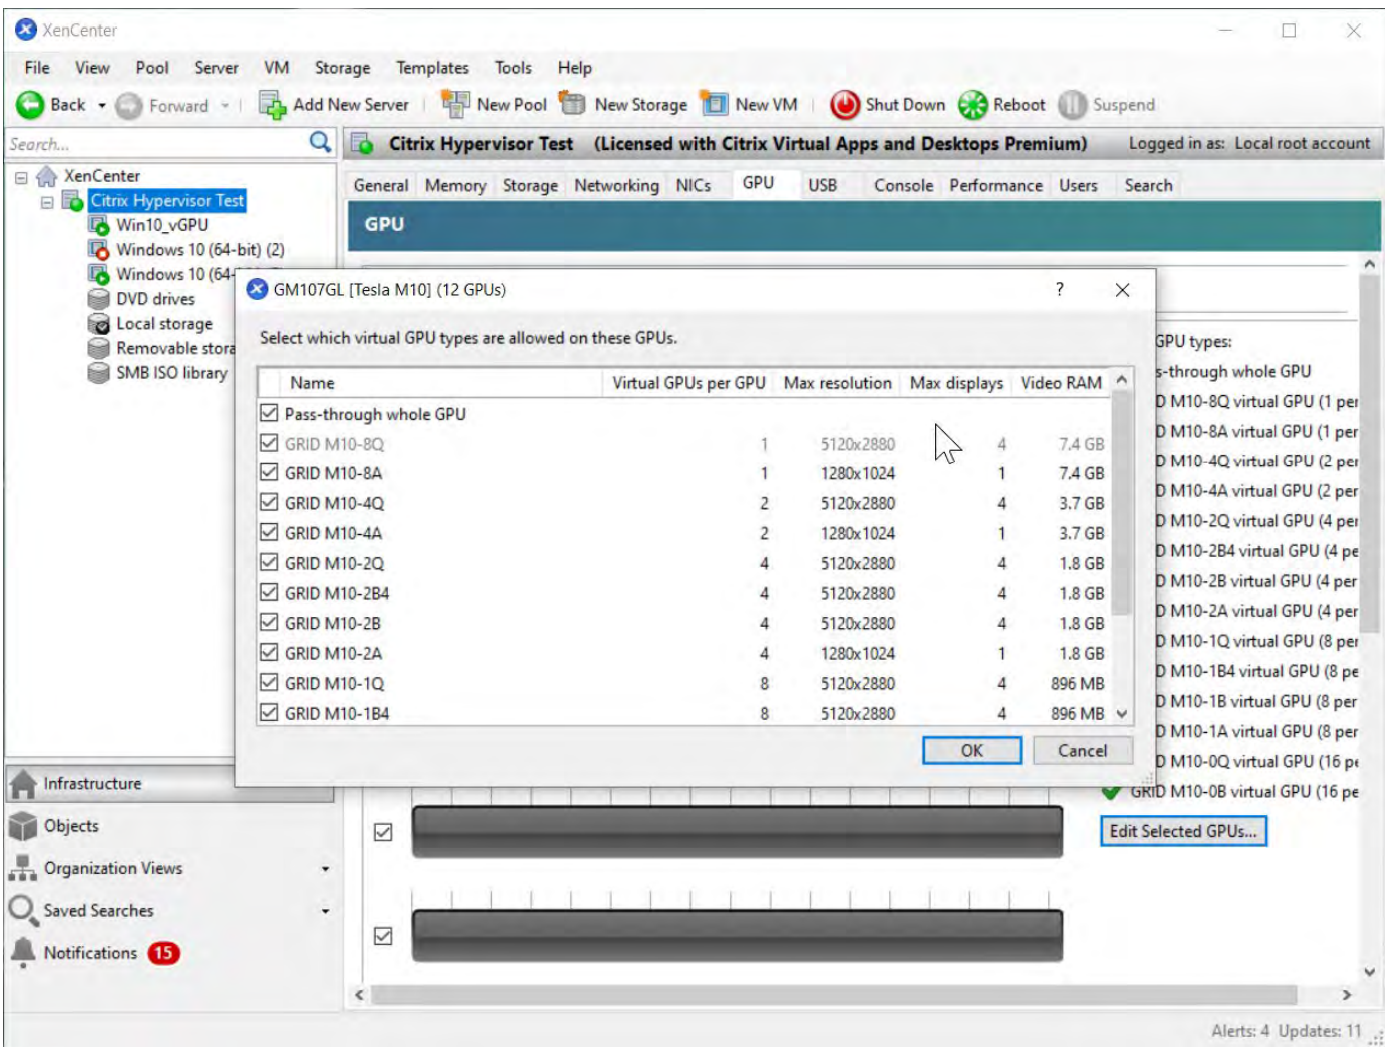This screenshot has width=1385, height=1047.
Task: Click the green Reboot icon
Action: pos(972,105)
